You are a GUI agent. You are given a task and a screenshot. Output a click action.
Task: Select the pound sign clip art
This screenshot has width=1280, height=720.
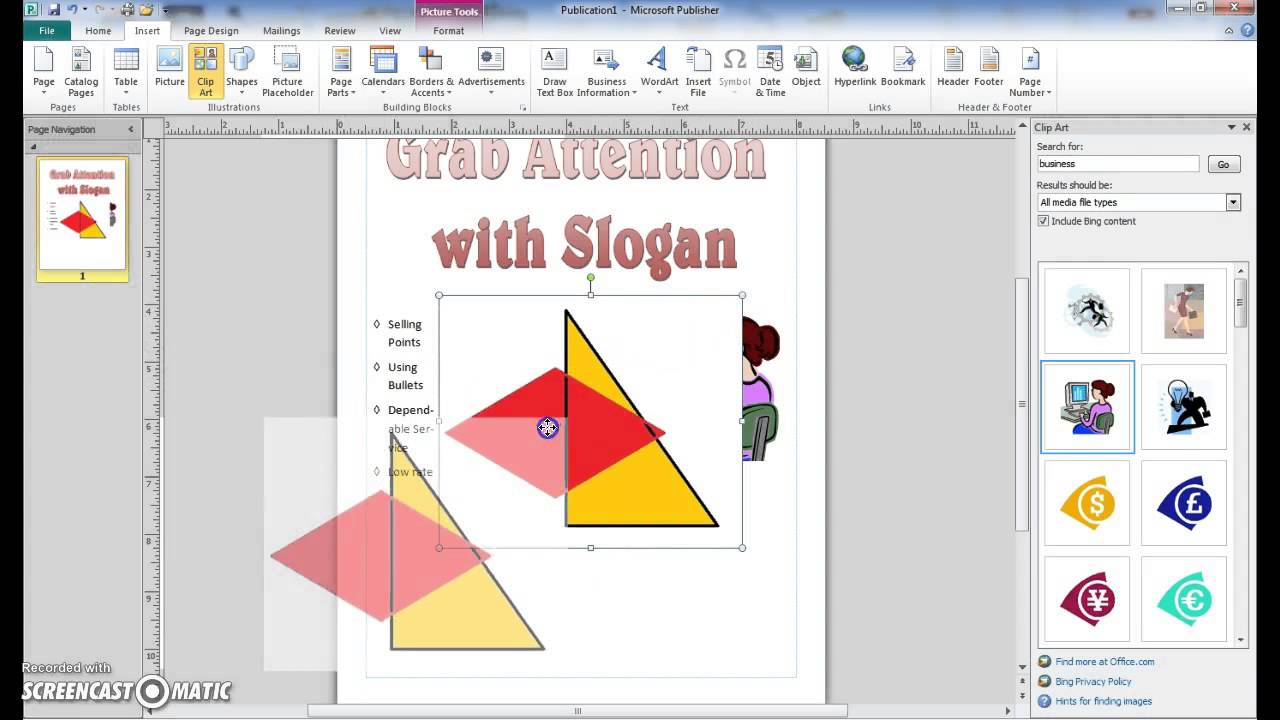point(1184,503)
